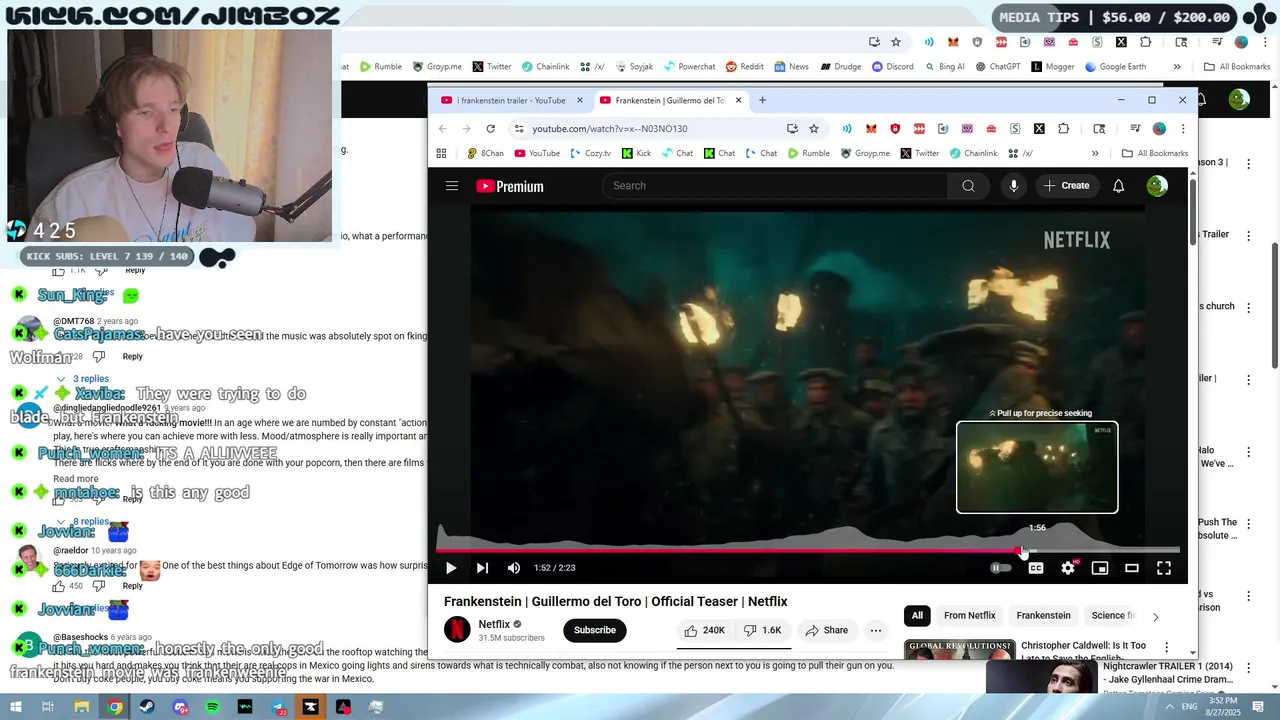The image size is (1280, 720).
Task: Open more actions ellipsis beside Share
Action: (x=876, y=630)
